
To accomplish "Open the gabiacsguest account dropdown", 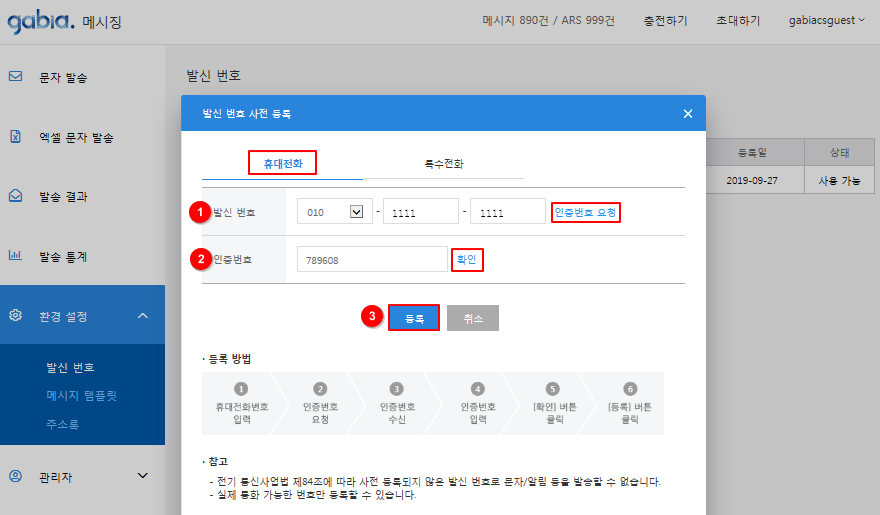I will 826,20.
